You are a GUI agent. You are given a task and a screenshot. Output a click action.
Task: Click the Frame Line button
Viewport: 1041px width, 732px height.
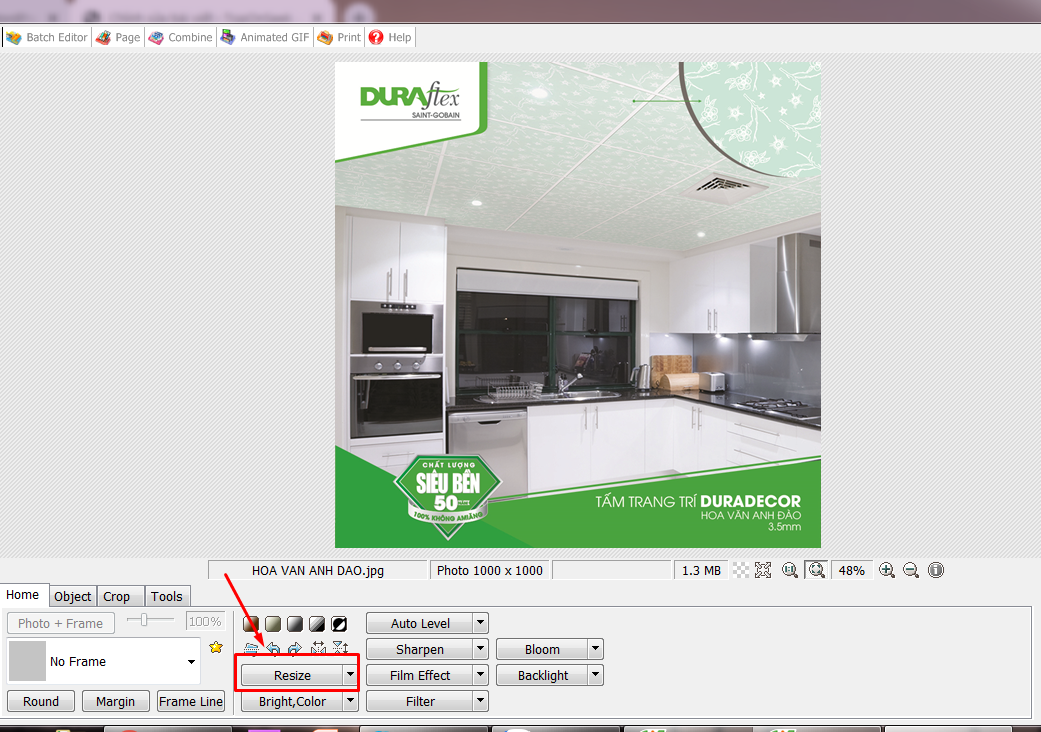pyautogui.click(x=191, y=701)
